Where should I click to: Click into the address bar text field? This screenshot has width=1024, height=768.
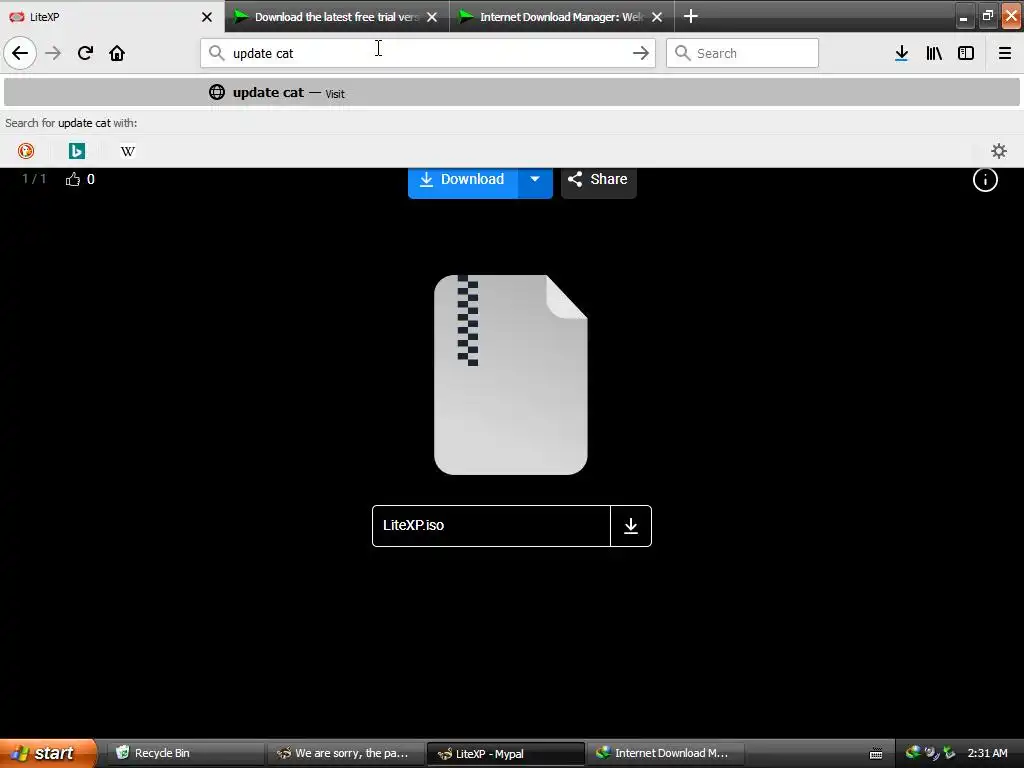point(428,53)
